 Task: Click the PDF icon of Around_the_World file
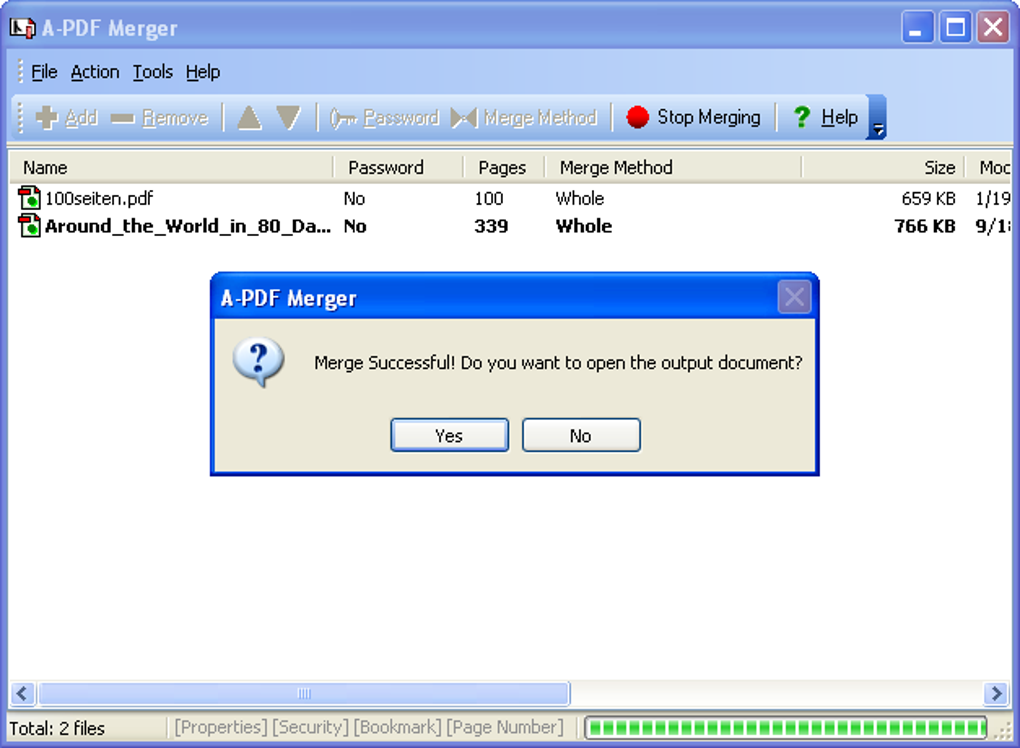coord(29,225)
